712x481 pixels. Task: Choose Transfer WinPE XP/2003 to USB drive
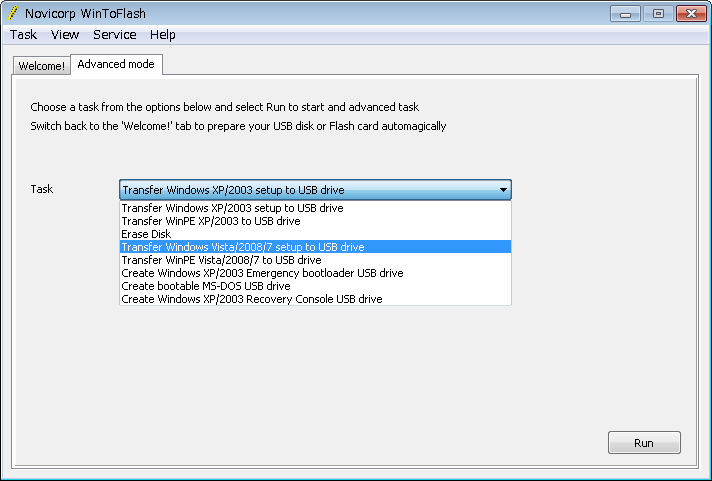pos(315,221)
